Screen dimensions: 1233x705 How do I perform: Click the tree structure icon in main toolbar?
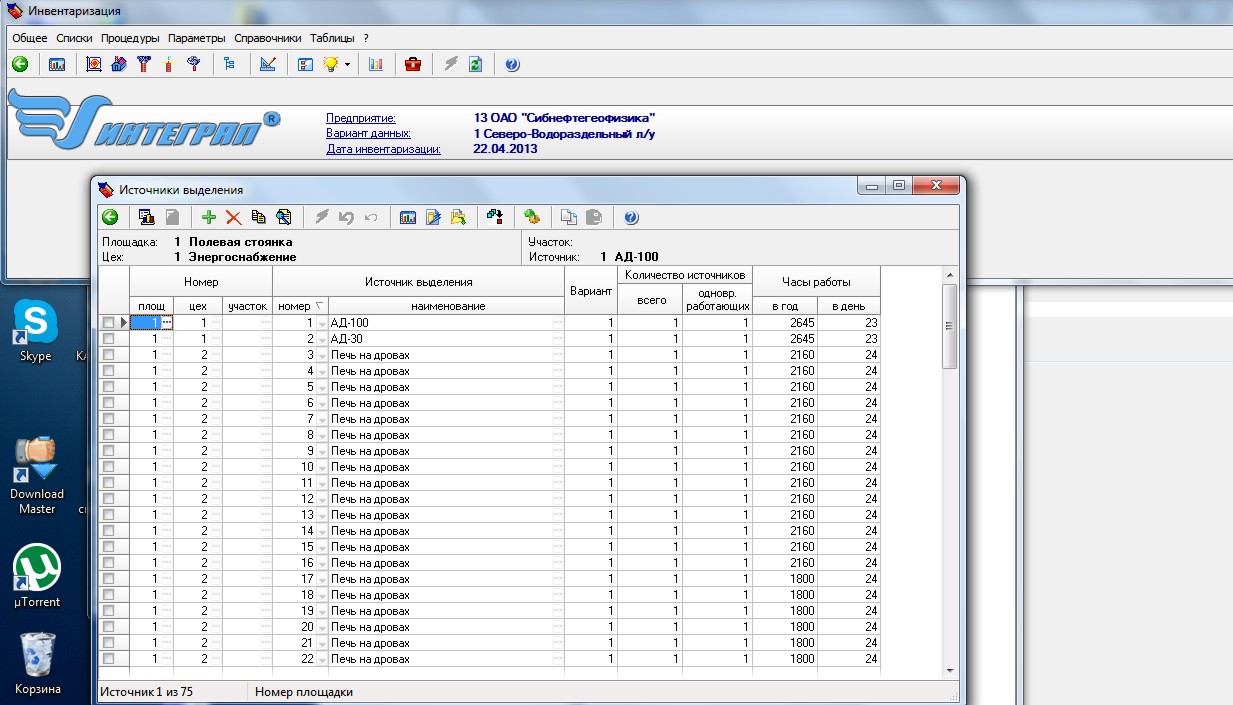(230, 65)
